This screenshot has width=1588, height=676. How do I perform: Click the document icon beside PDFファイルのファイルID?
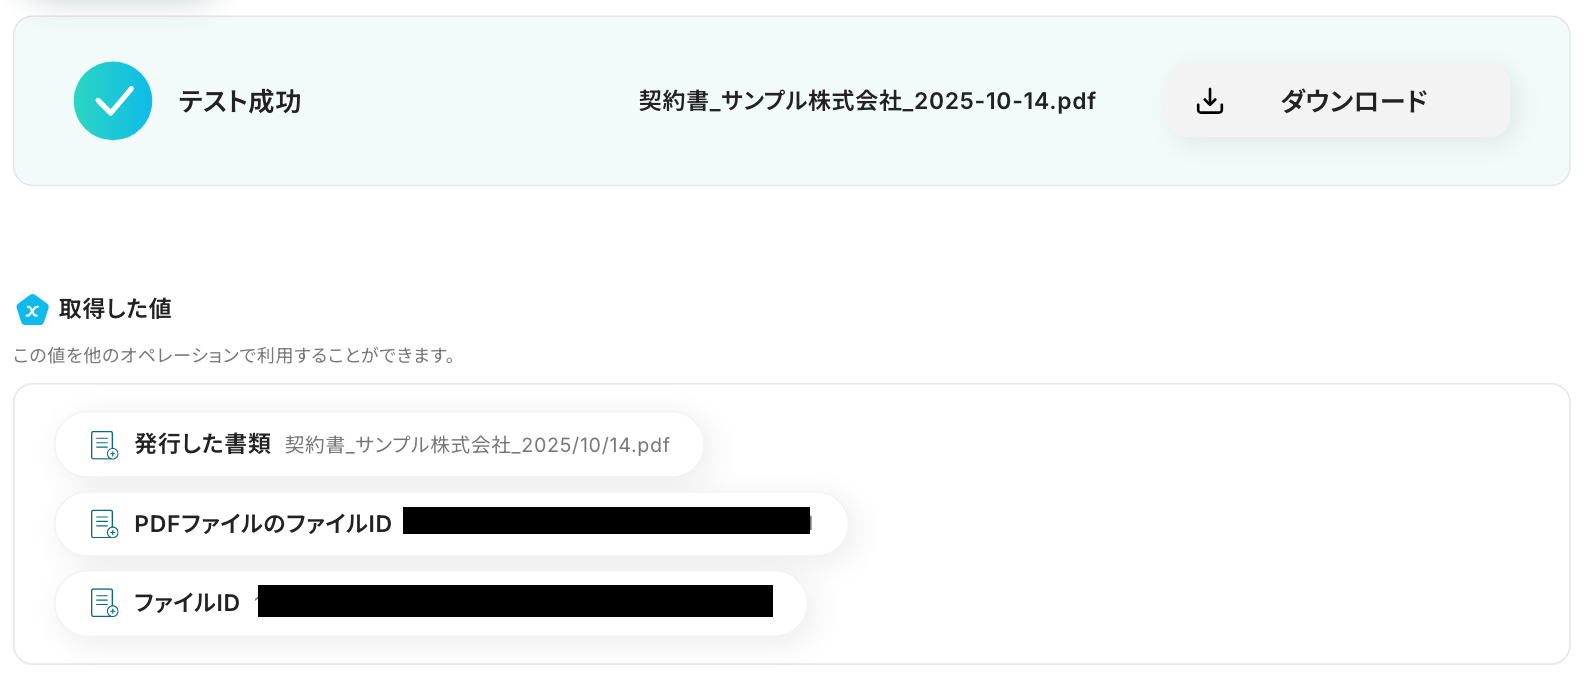coord(104,524)
